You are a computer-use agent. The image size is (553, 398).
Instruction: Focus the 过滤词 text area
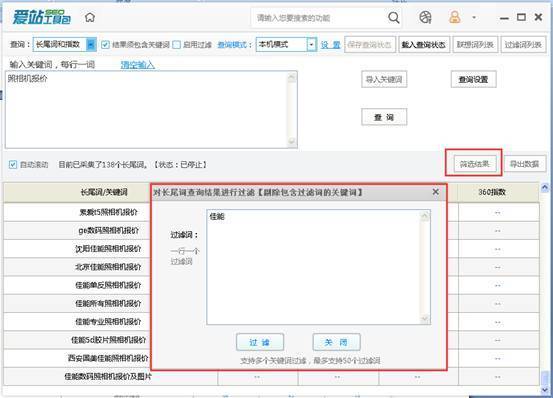coord(318,267)
